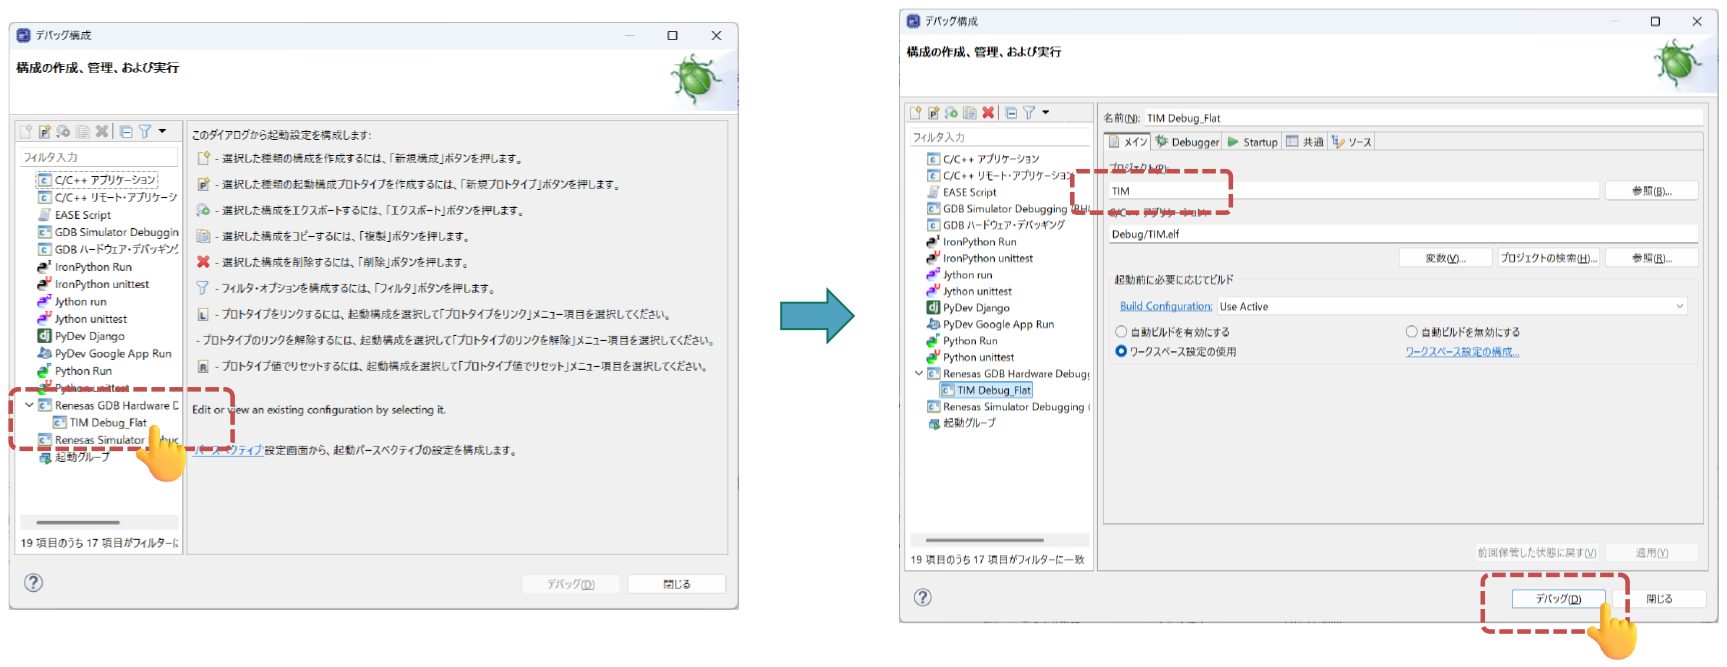Click the new prototype icon in left dialog toolbar
Screen dimensions: 1727x667
(45, 132)
